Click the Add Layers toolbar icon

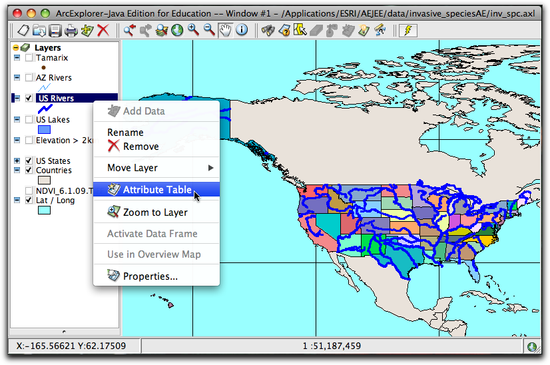point(87,30)
